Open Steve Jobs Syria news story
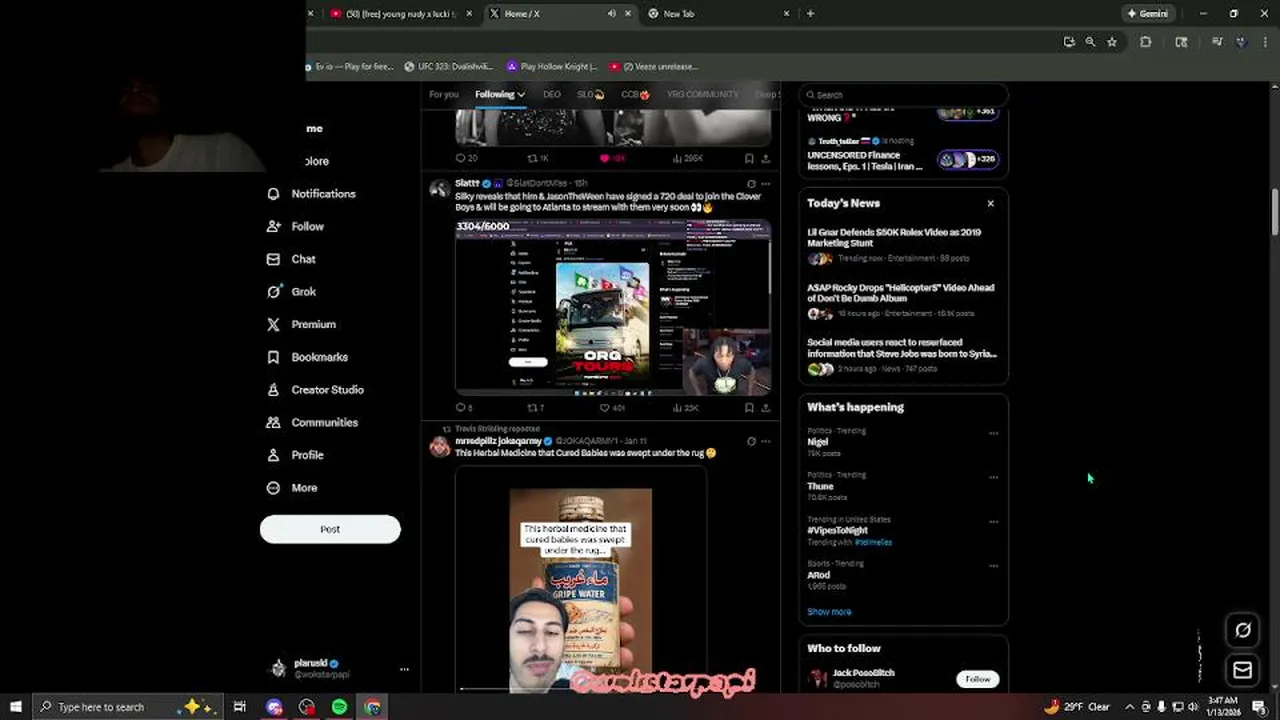The width and height of the screenshot is (1280, 720). [x=902, y=355]
